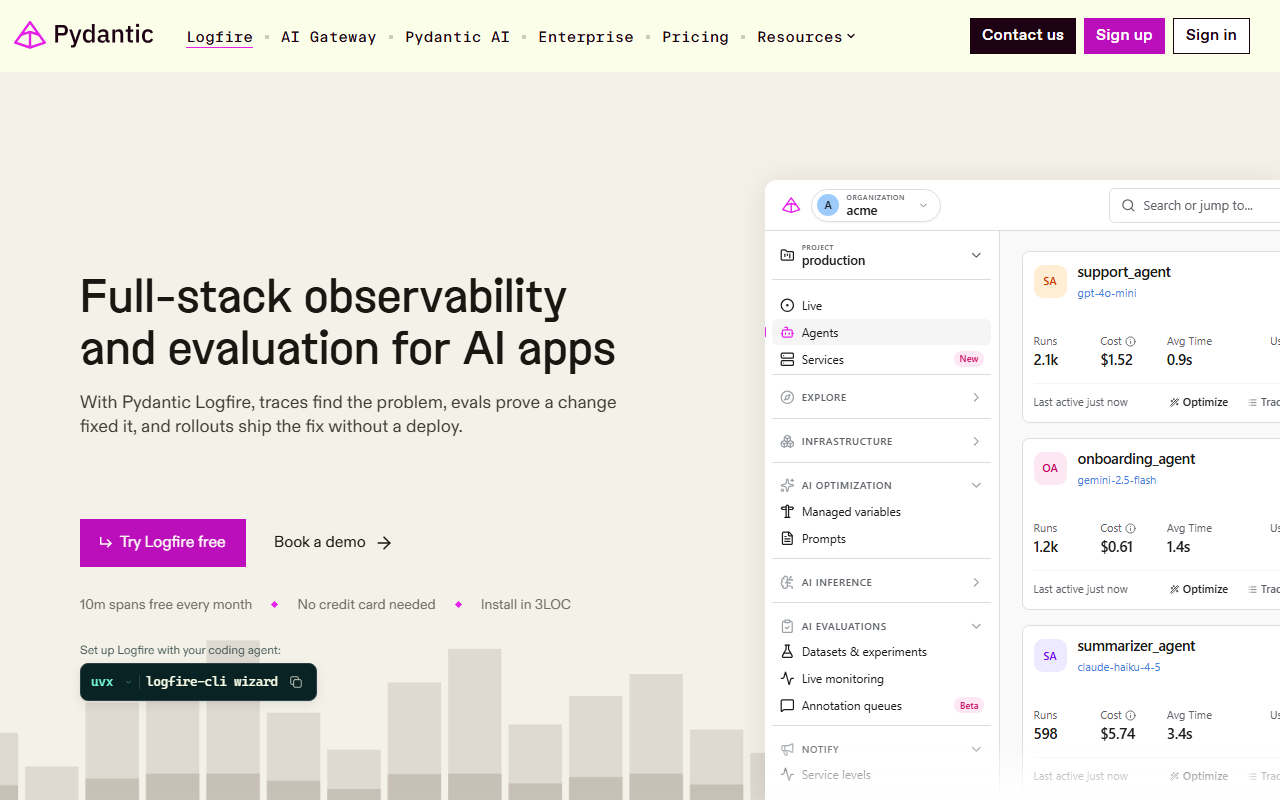Image resolution: width=1280 pixels, height=800 pixels.
Task: Click the Agents sidebar icon
Action: (787, 333)
